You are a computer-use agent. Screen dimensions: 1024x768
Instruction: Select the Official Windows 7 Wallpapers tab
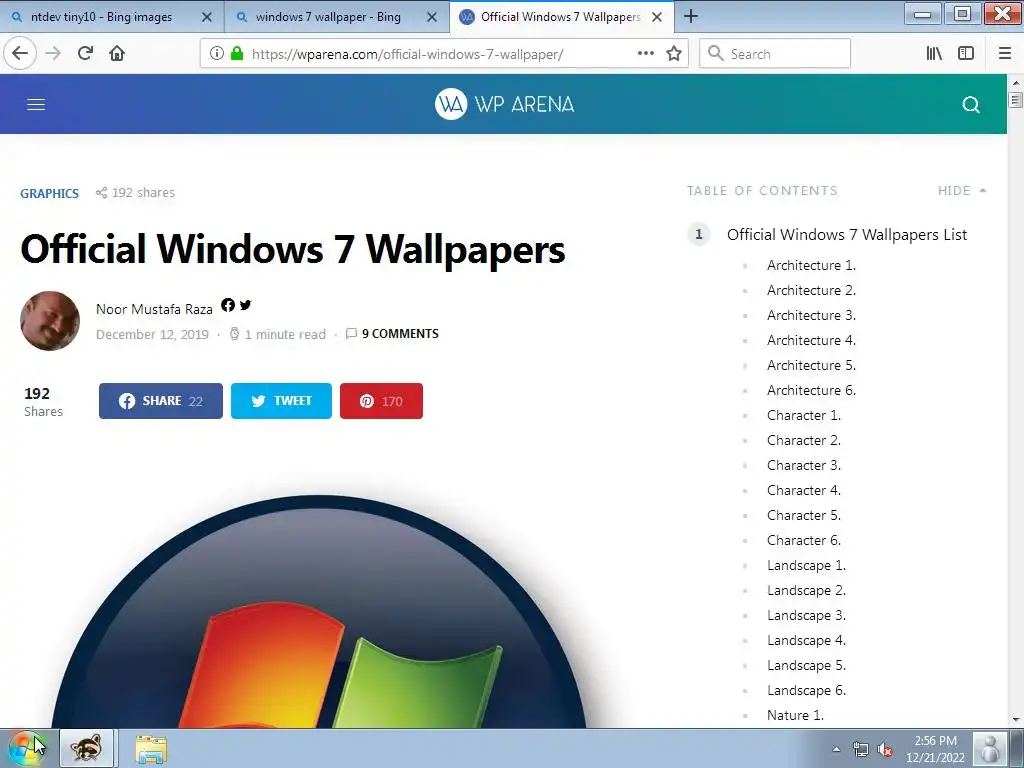560,17
